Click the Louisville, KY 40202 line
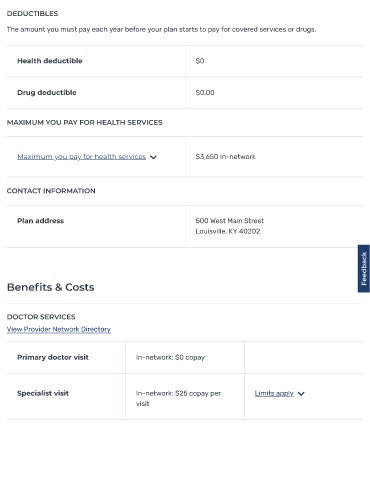This screenshot has width=370, height=480. click(228, 231)
